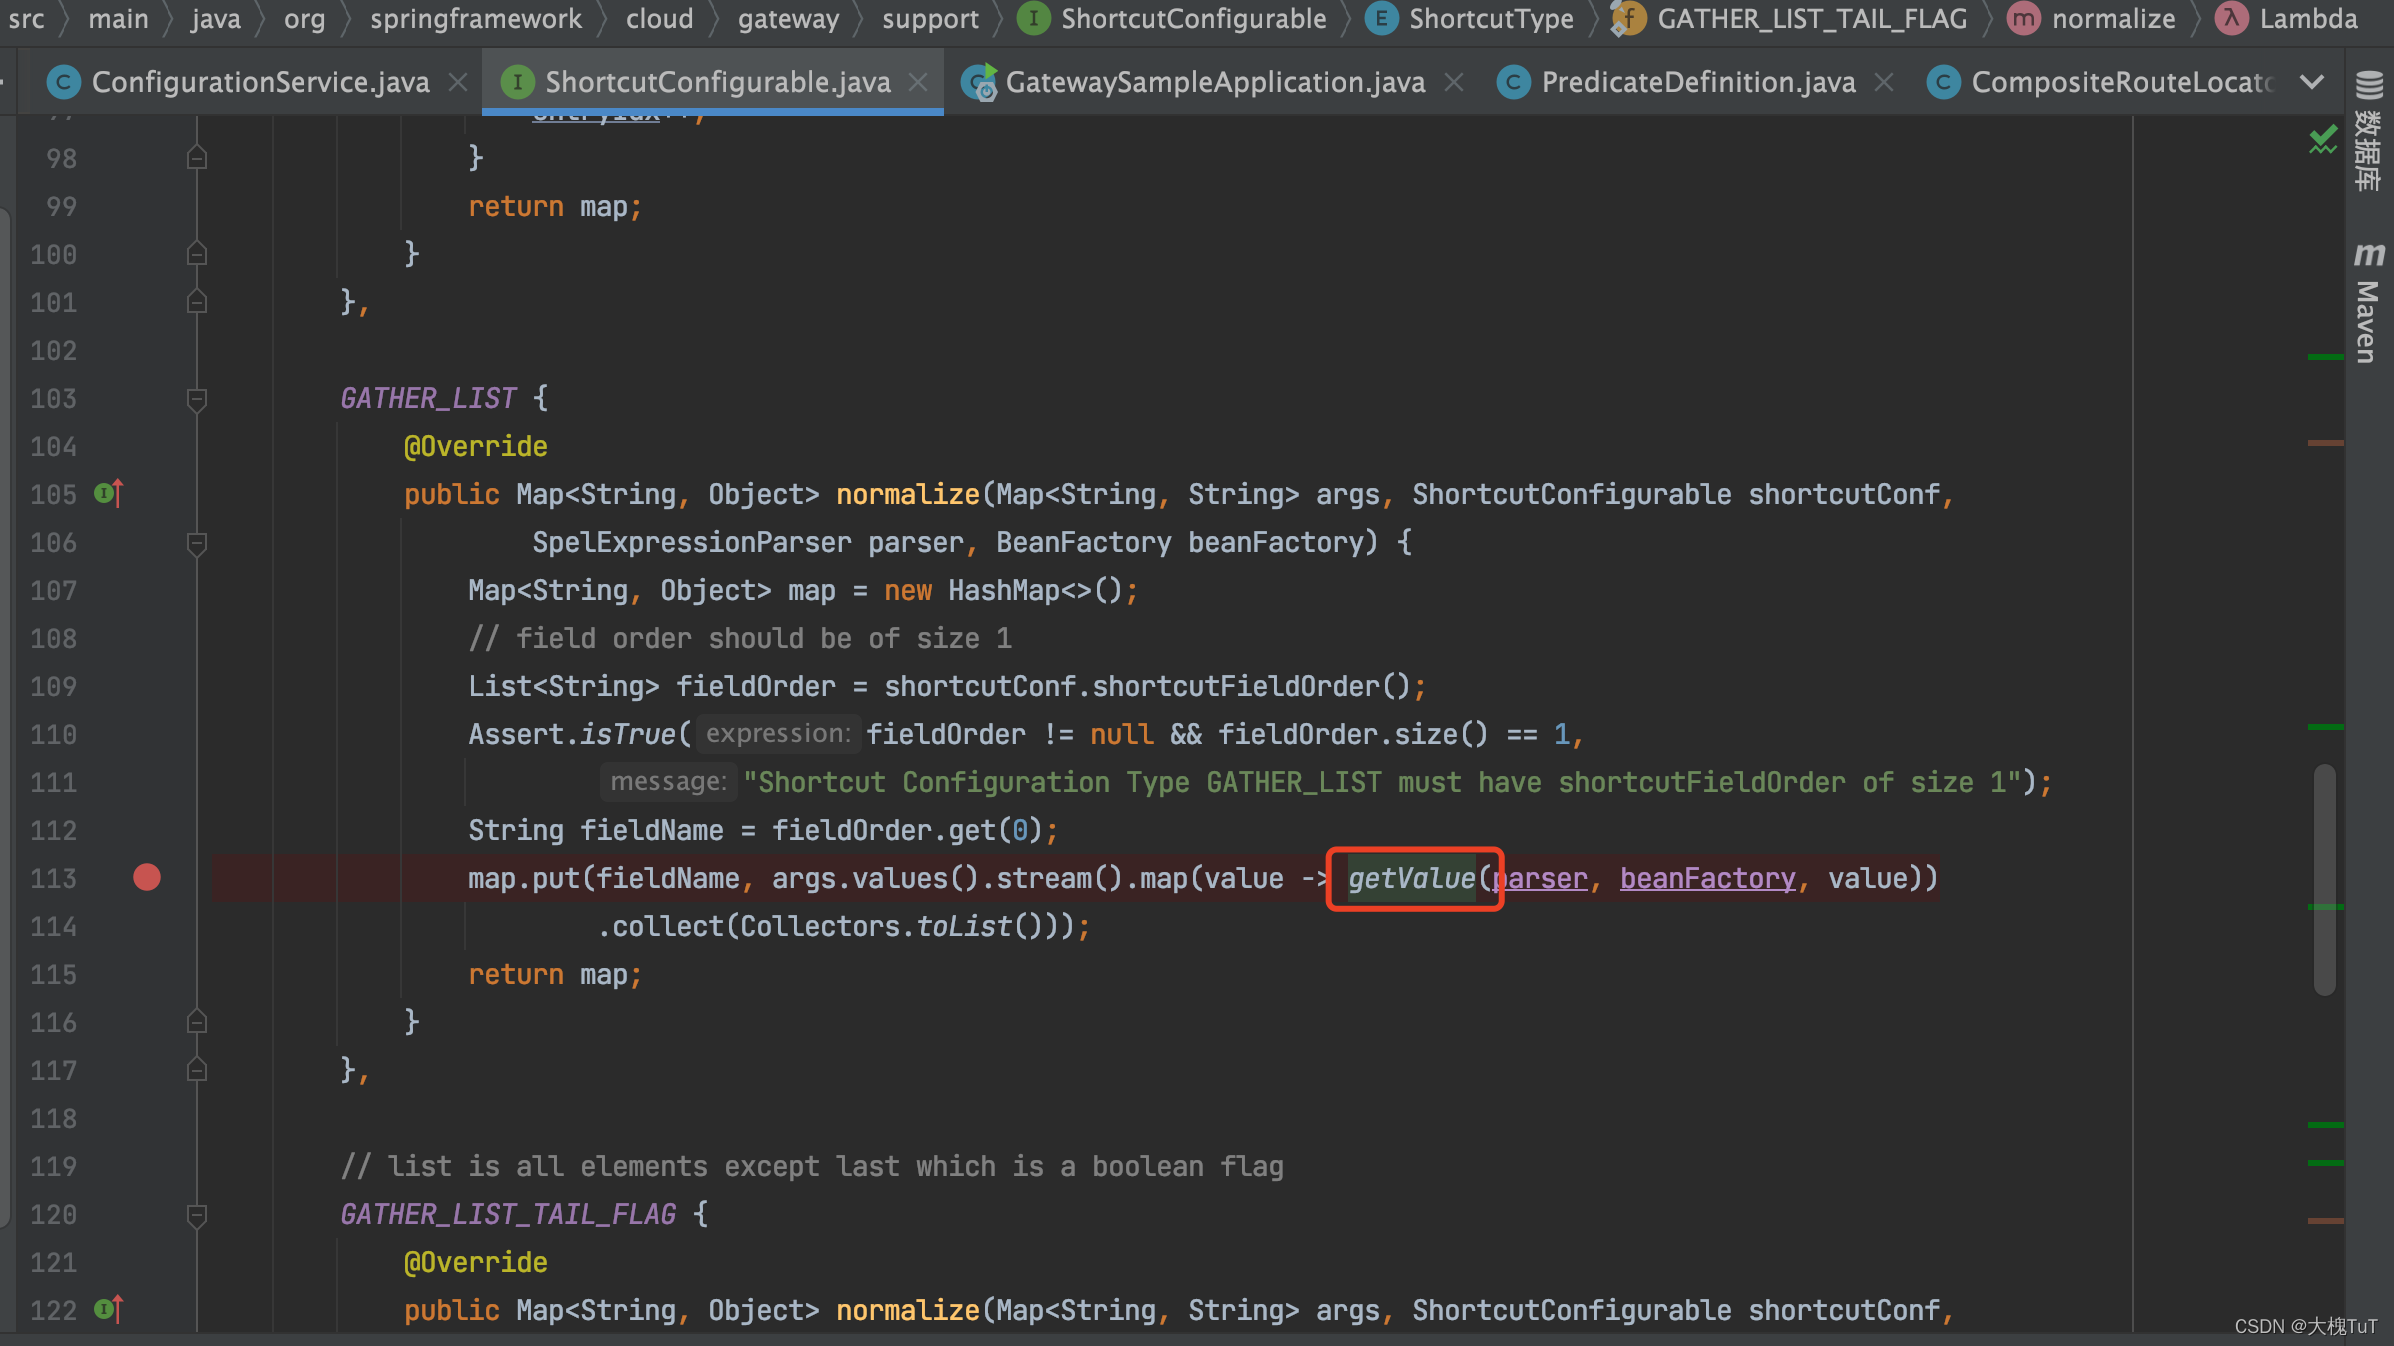
Task: Switch to GatewaySampleApplication.java tab
Action: [1214, 82]
